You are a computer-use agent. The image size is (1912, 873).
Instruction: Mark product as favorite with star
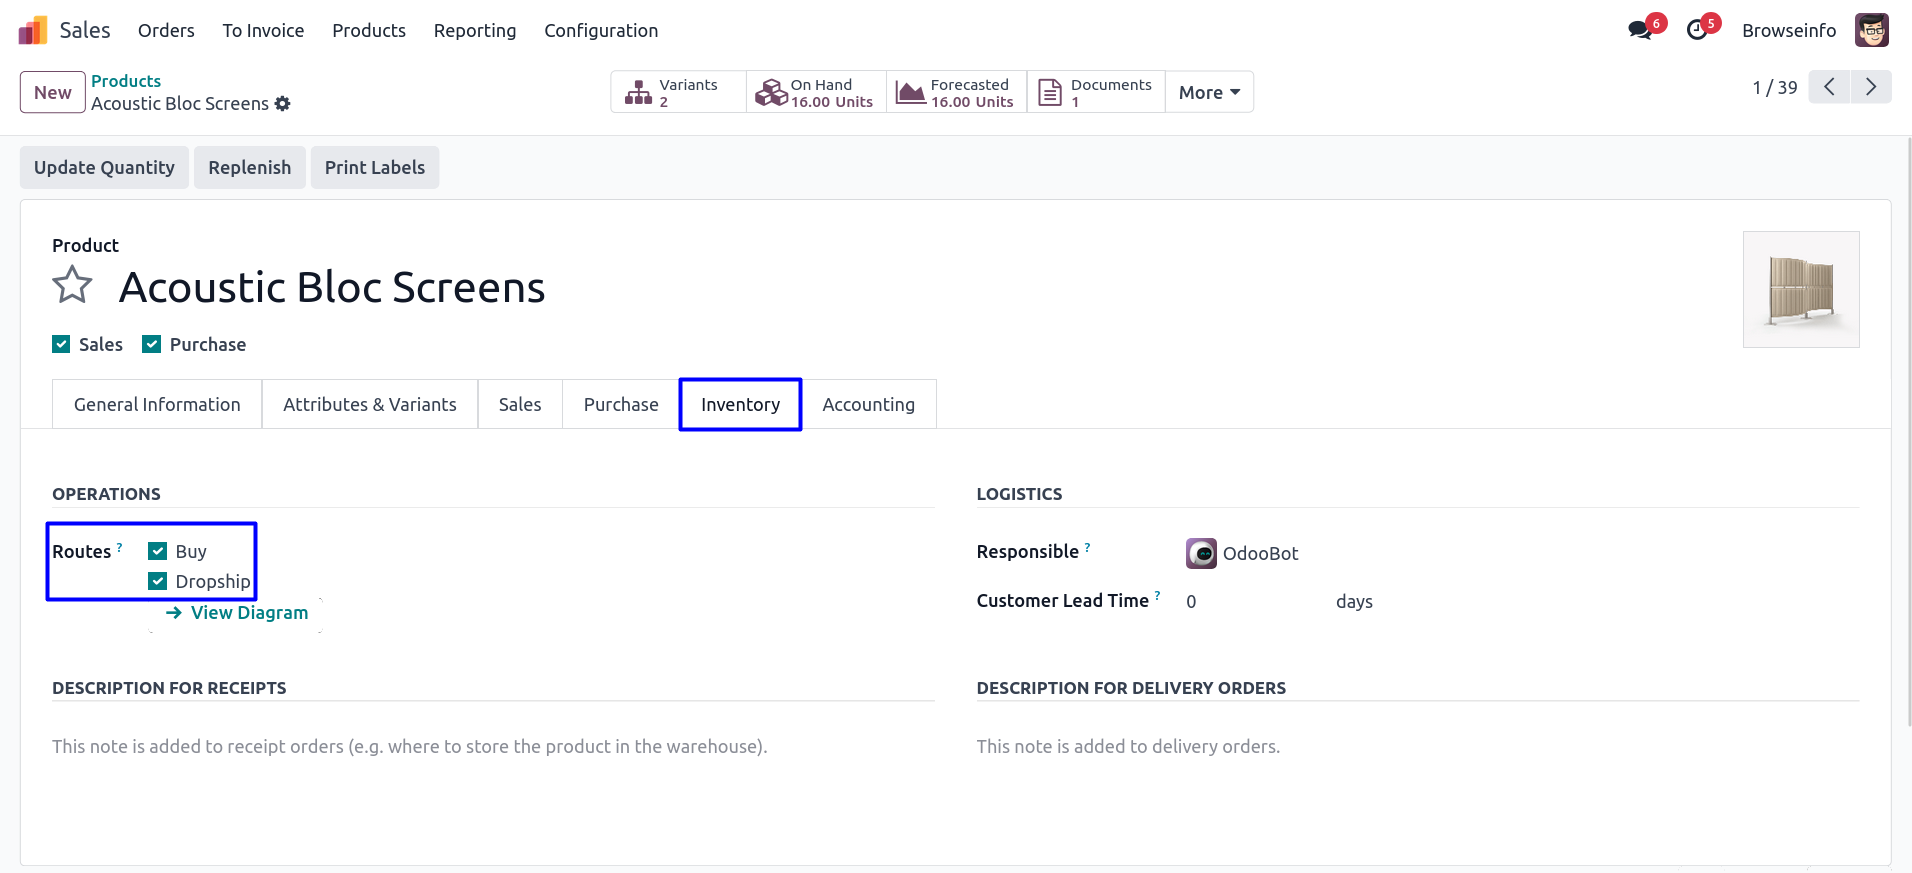pyautogui.click(x=73, y=286)
